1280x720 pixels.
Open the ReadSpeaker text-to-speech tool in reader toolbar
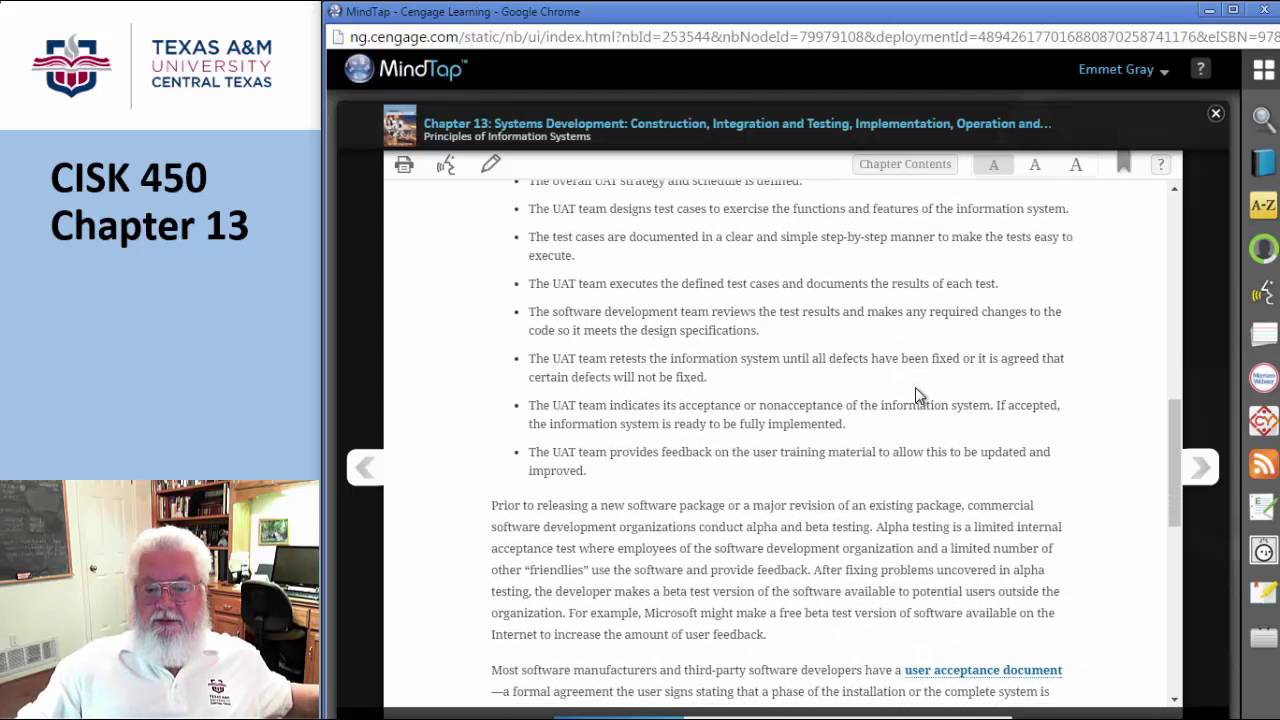click(446, 165)
